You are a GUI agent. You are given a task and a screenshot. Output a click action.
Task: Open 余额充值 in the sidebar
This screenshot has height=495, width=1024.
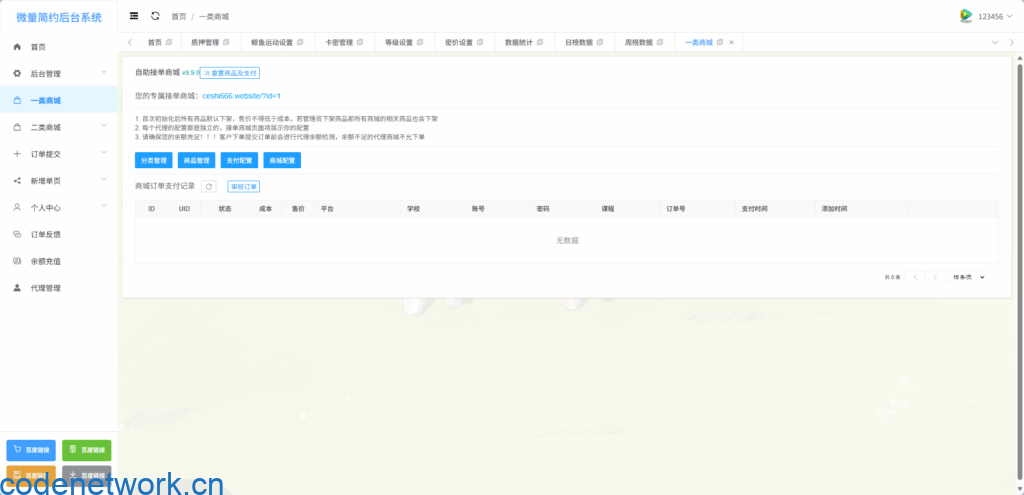point(45,261)
